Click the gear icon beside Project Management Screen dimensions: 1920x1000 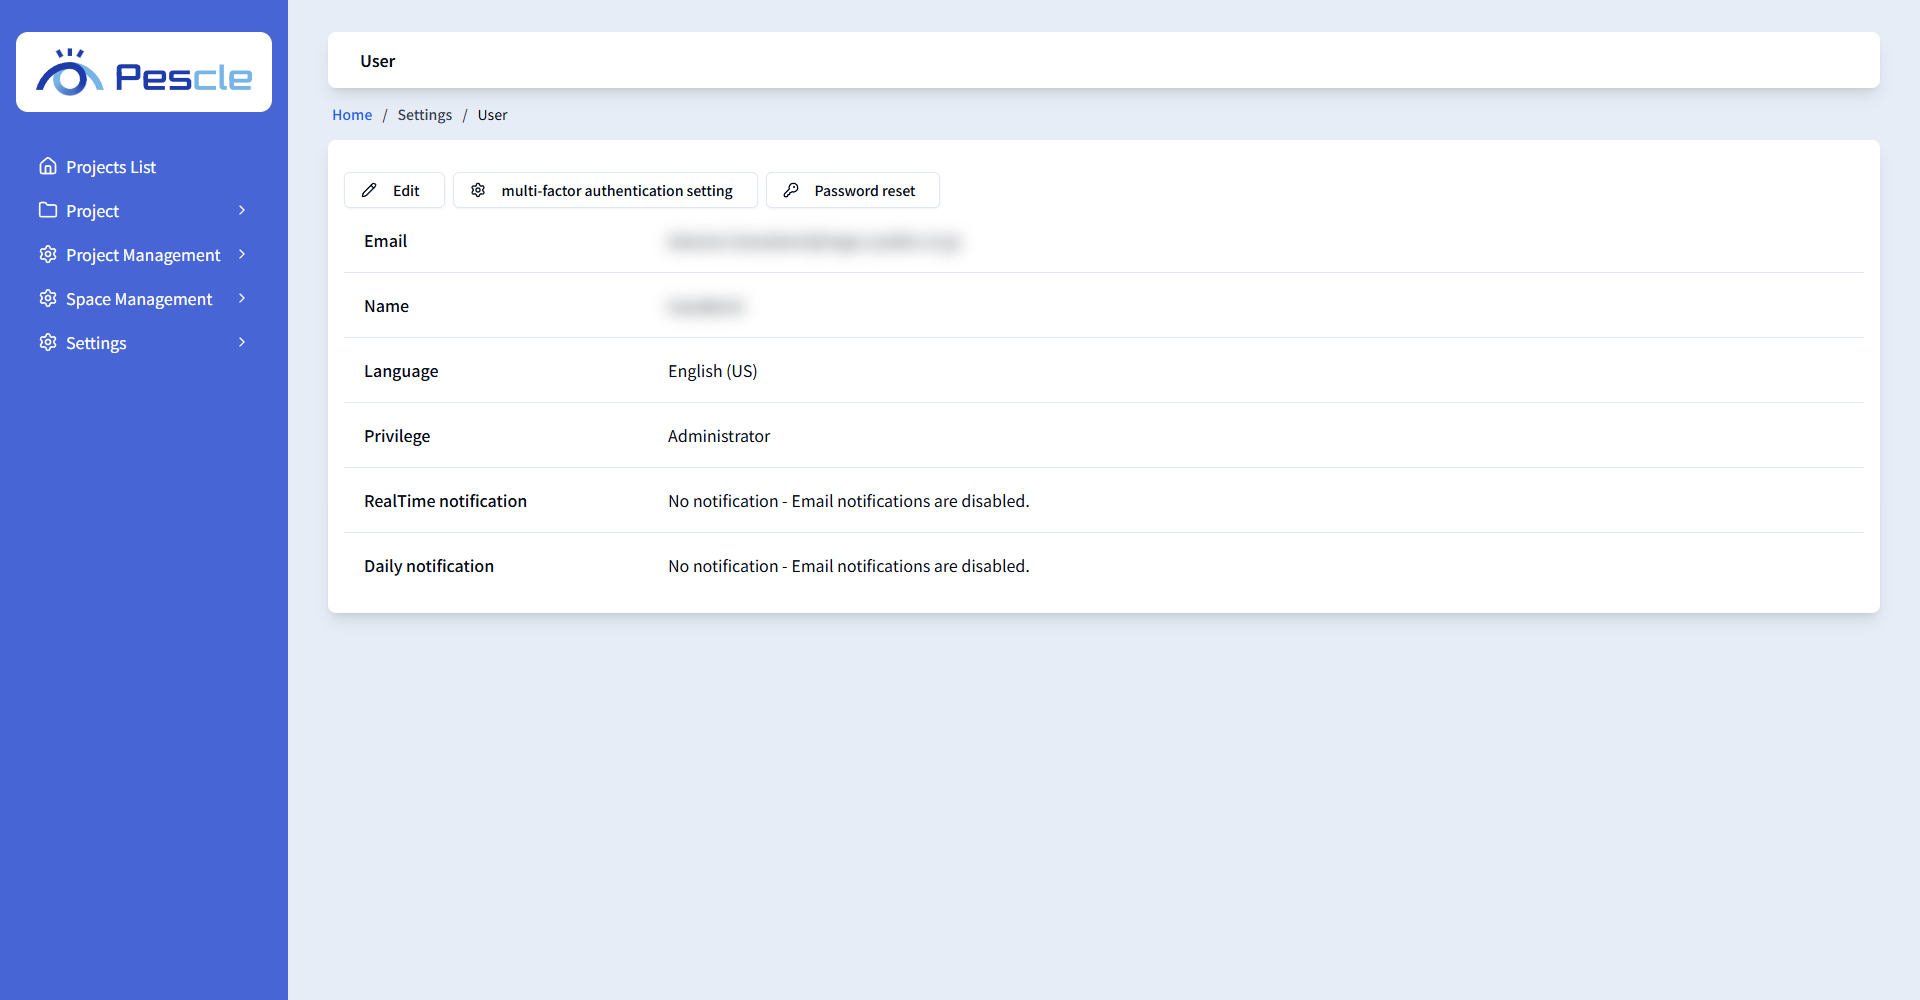click(48, 254)
